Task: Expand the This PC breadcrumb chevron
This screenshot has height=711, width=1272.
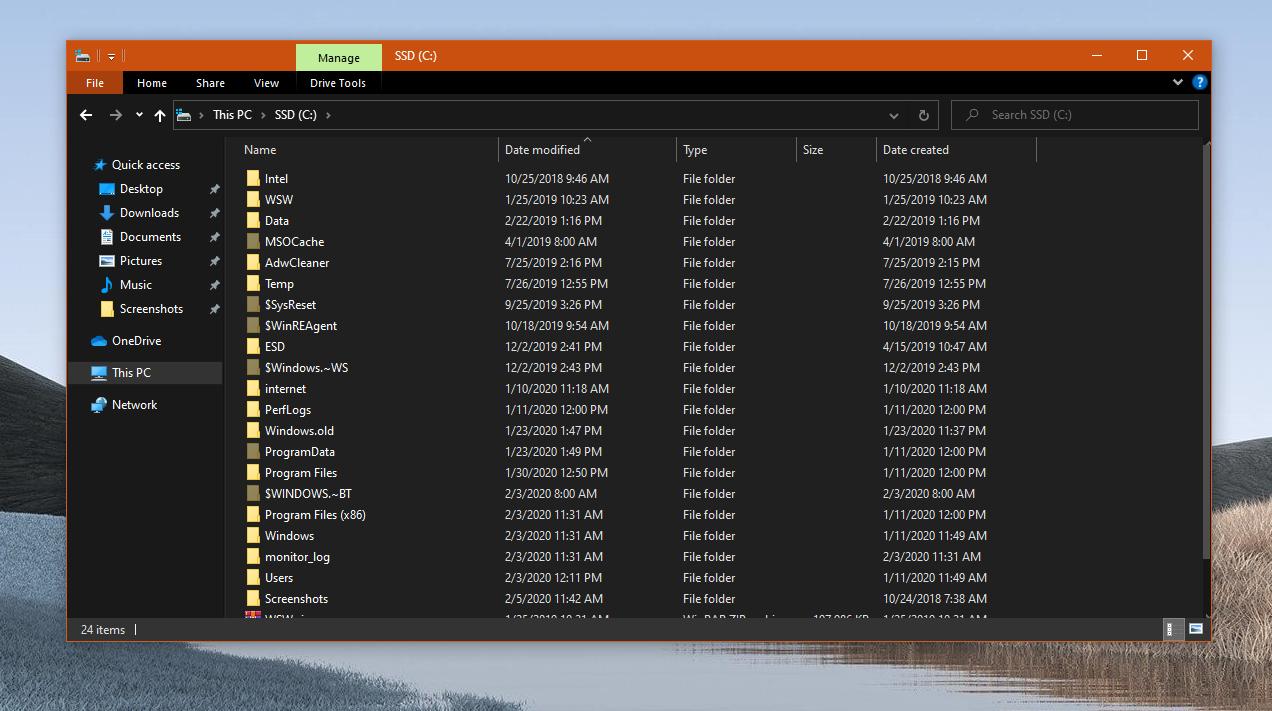Action: coord(263,115)
